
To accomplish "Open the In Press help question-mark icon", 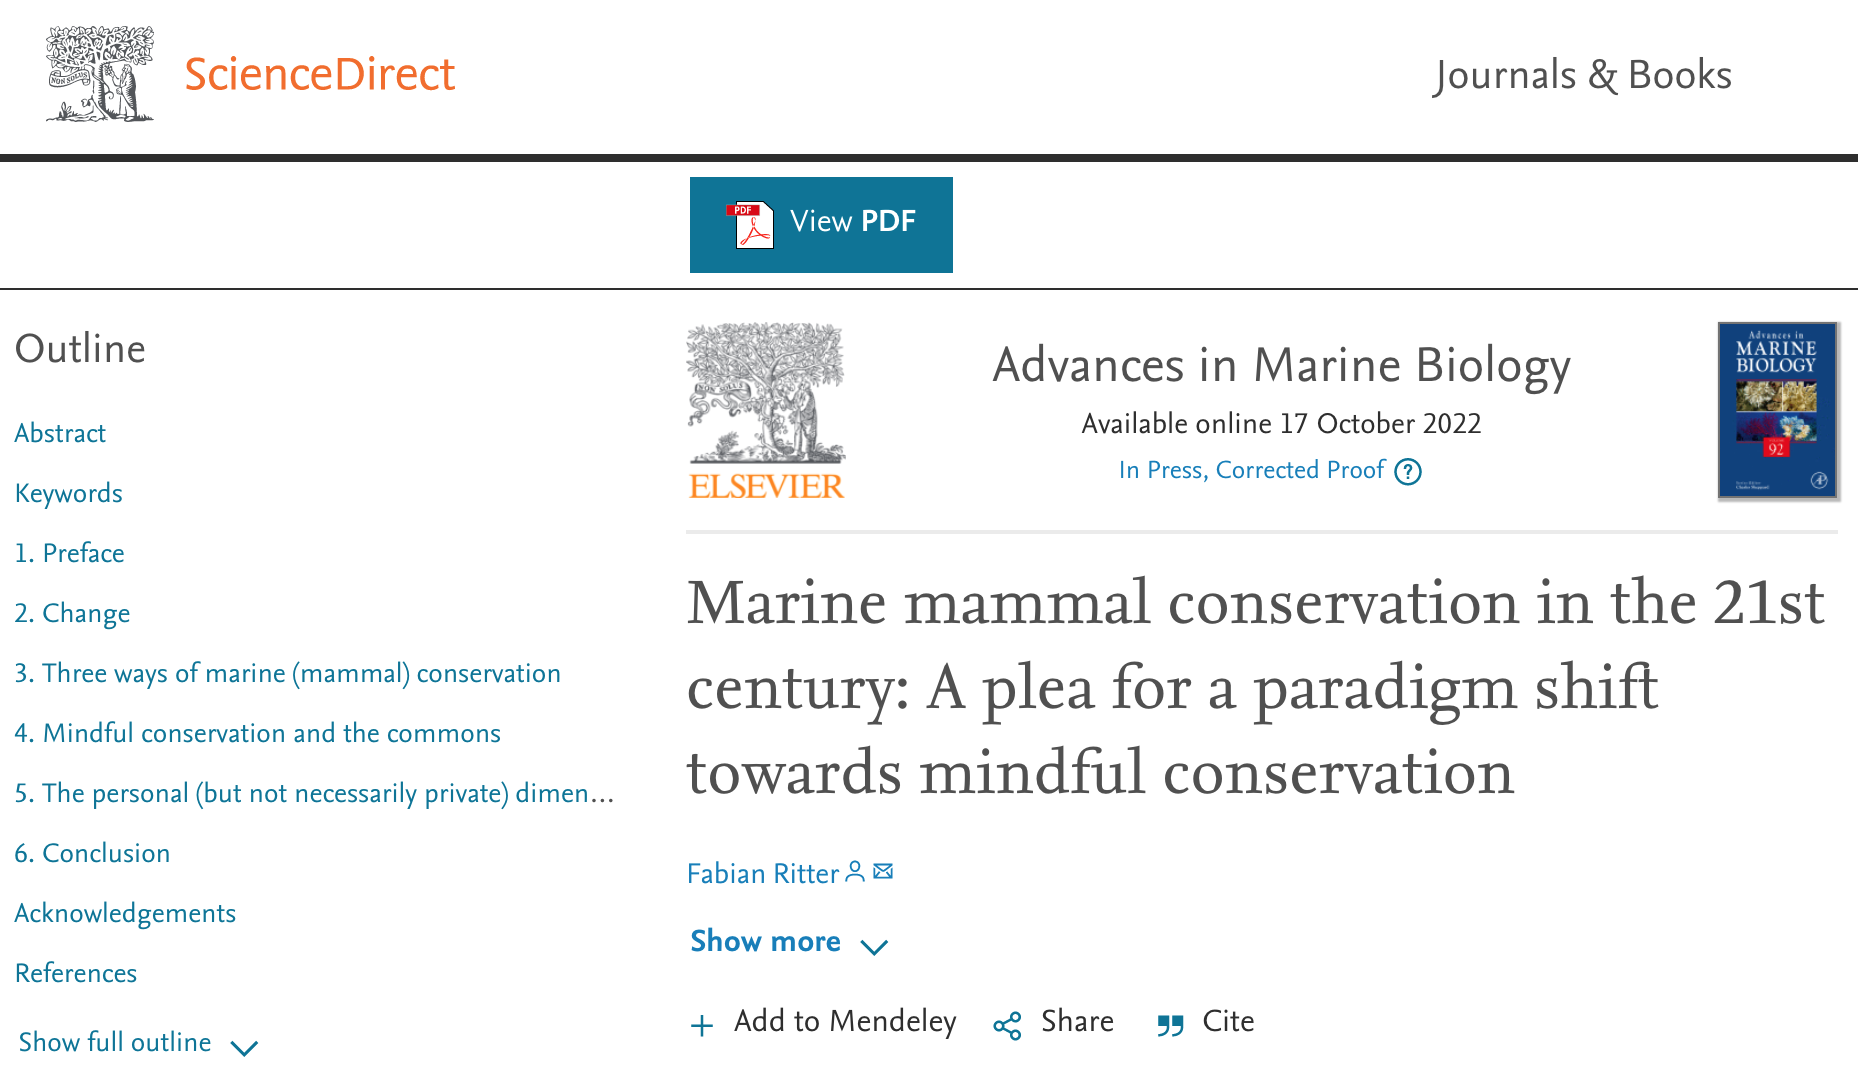I will click(1408, 471).
